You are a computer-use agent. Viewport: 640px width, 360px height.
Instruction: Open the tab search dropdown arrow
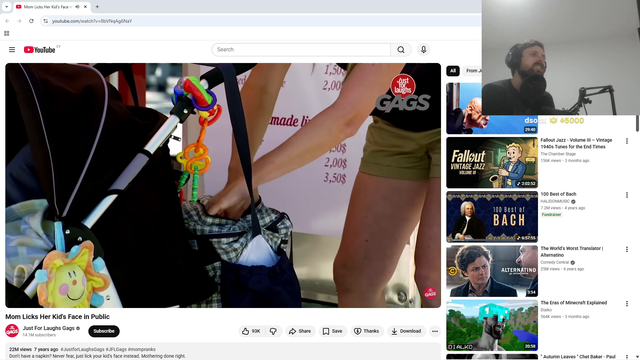point(7,7)
